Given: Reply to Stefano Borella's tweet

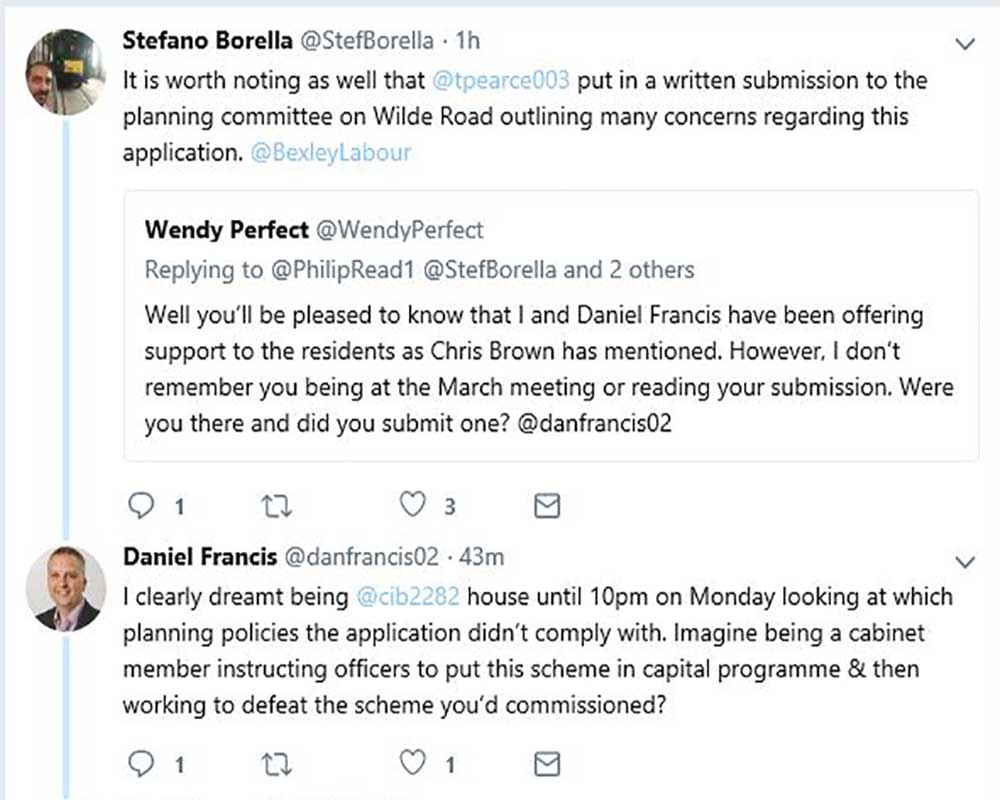Looking at the screenshot, I should pos(143,507).
